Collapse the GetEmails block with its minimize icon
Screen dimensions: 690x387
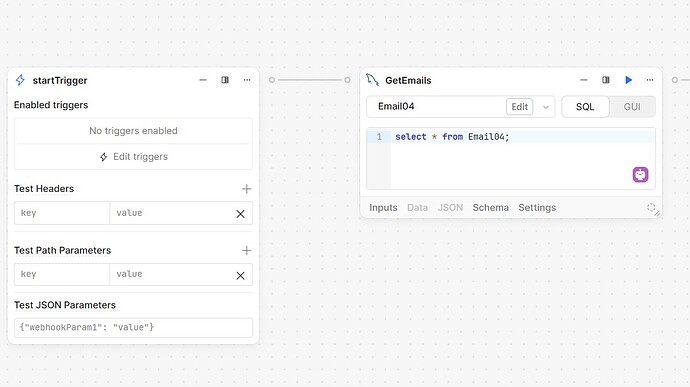point(584,80)
